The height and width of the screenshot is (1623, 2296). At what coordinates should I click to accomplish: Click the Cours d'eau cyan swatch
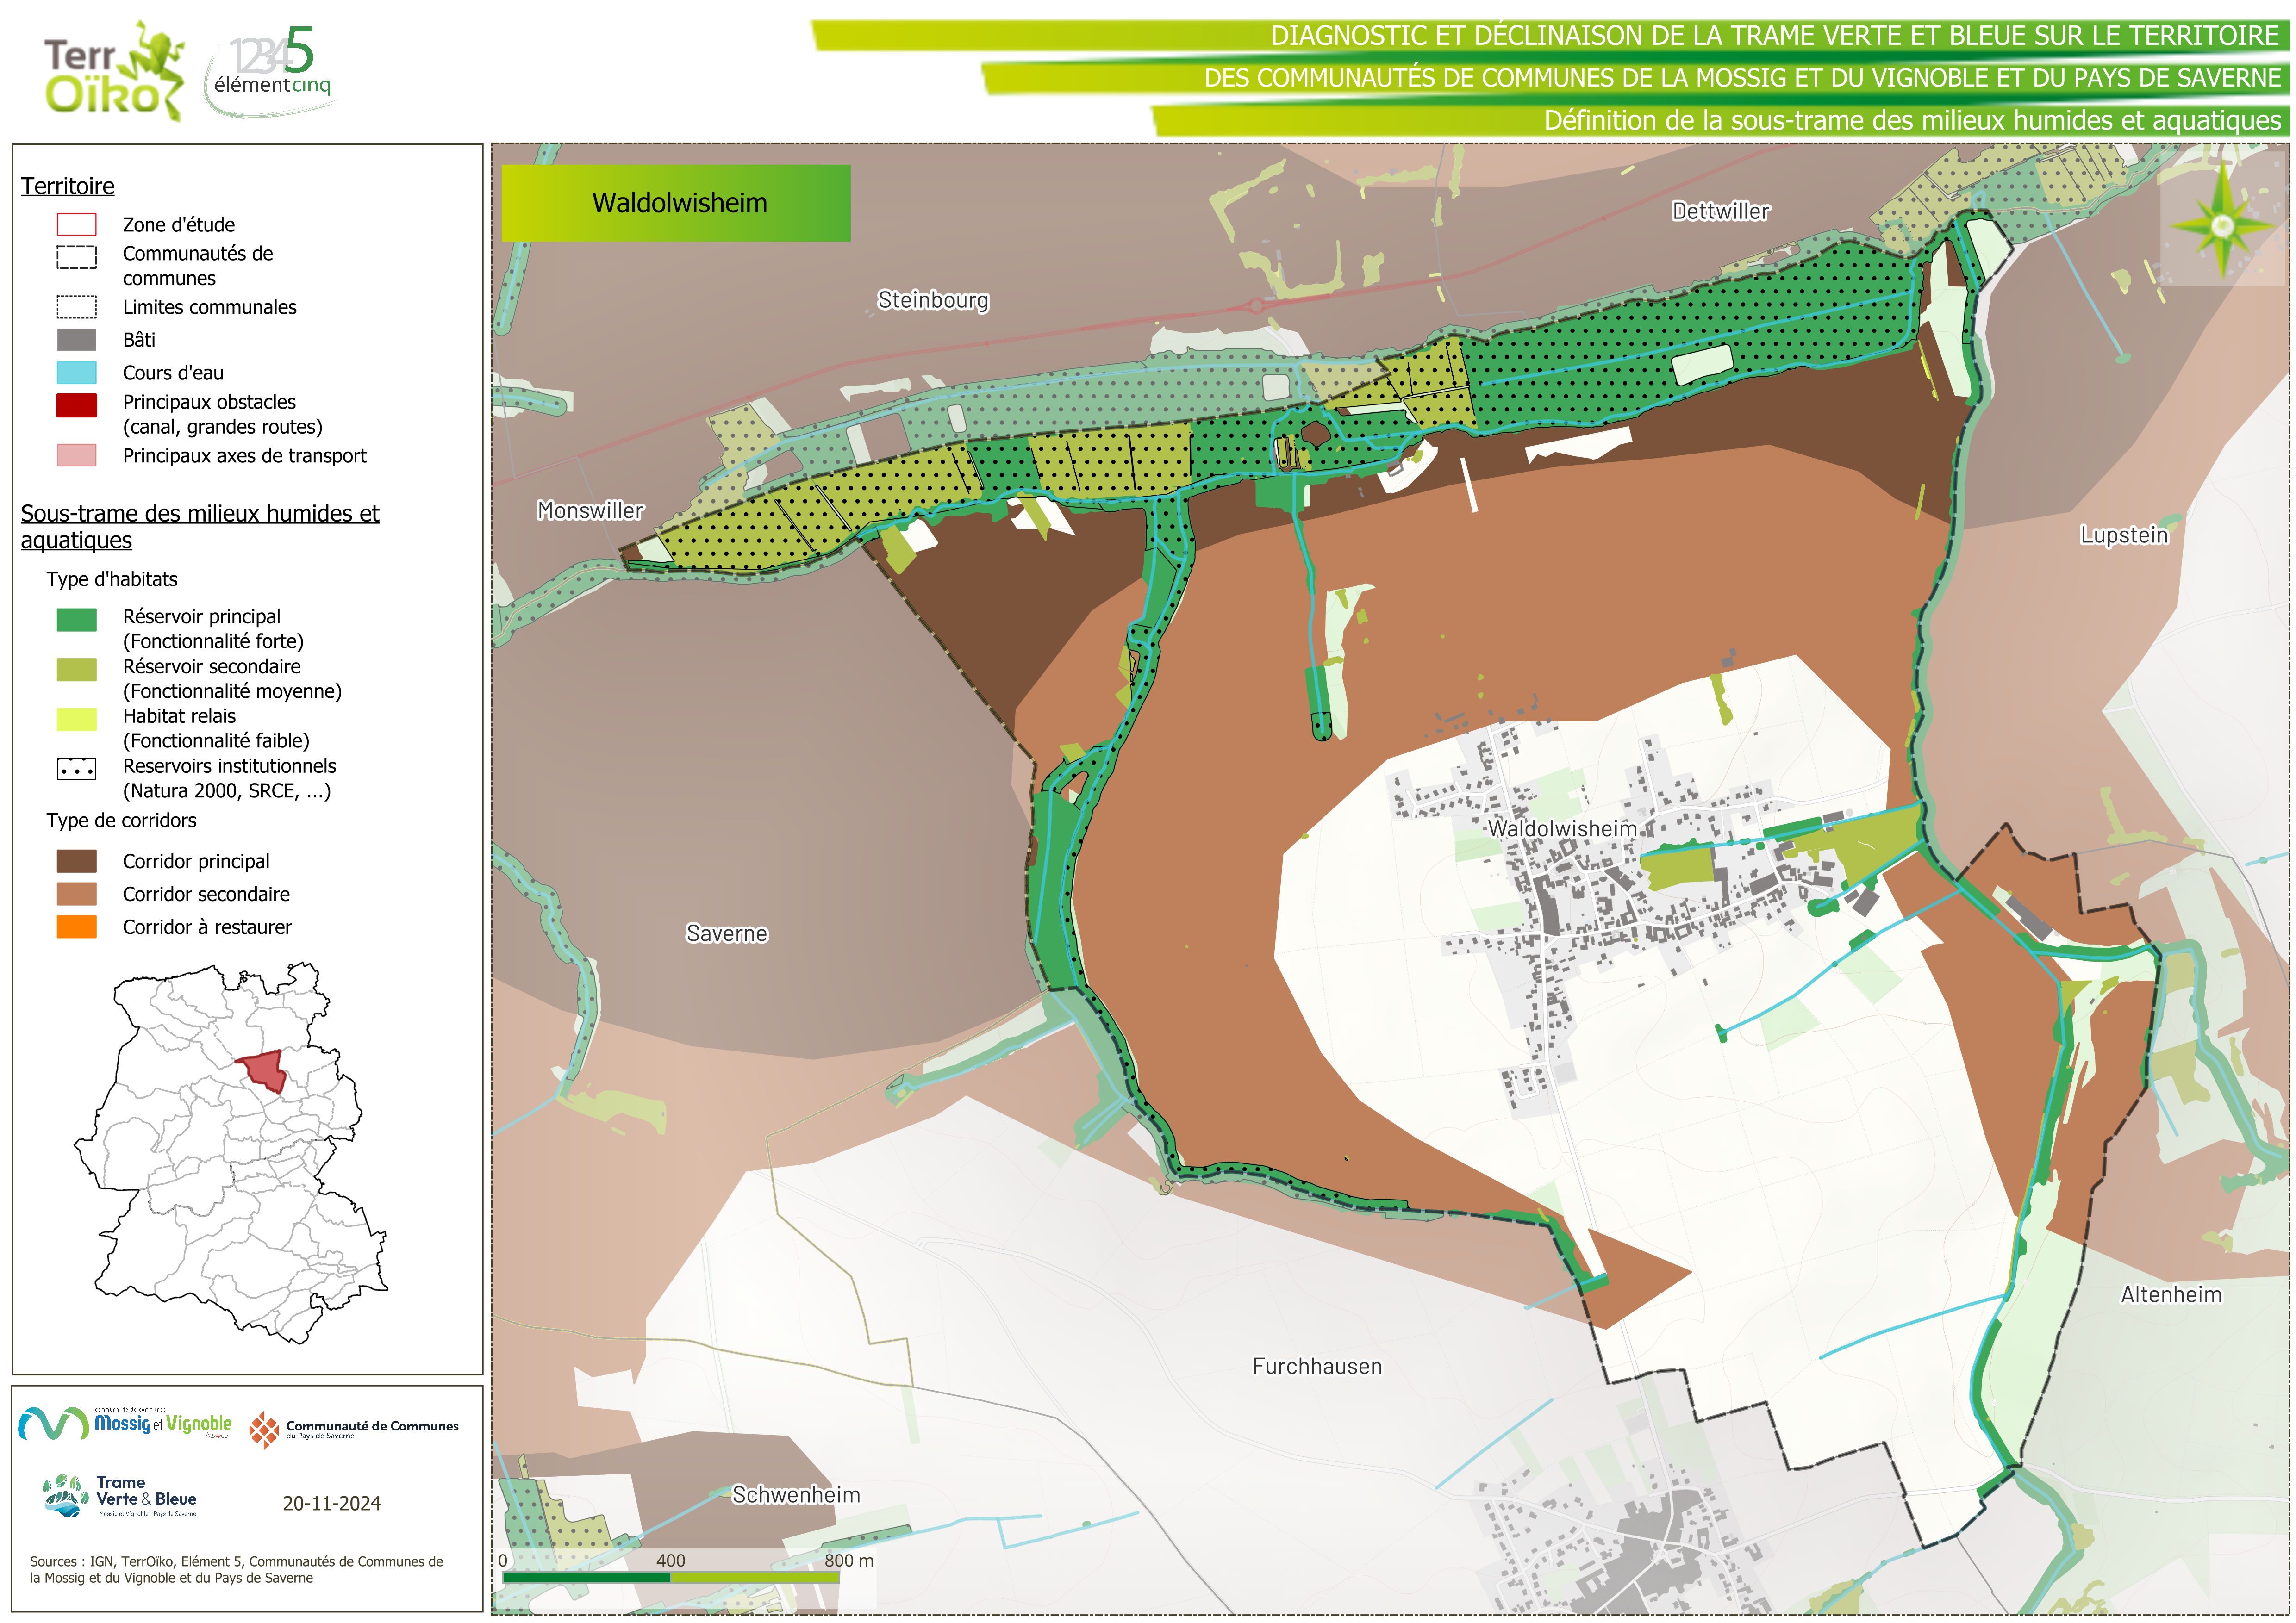tap(77, 373)
